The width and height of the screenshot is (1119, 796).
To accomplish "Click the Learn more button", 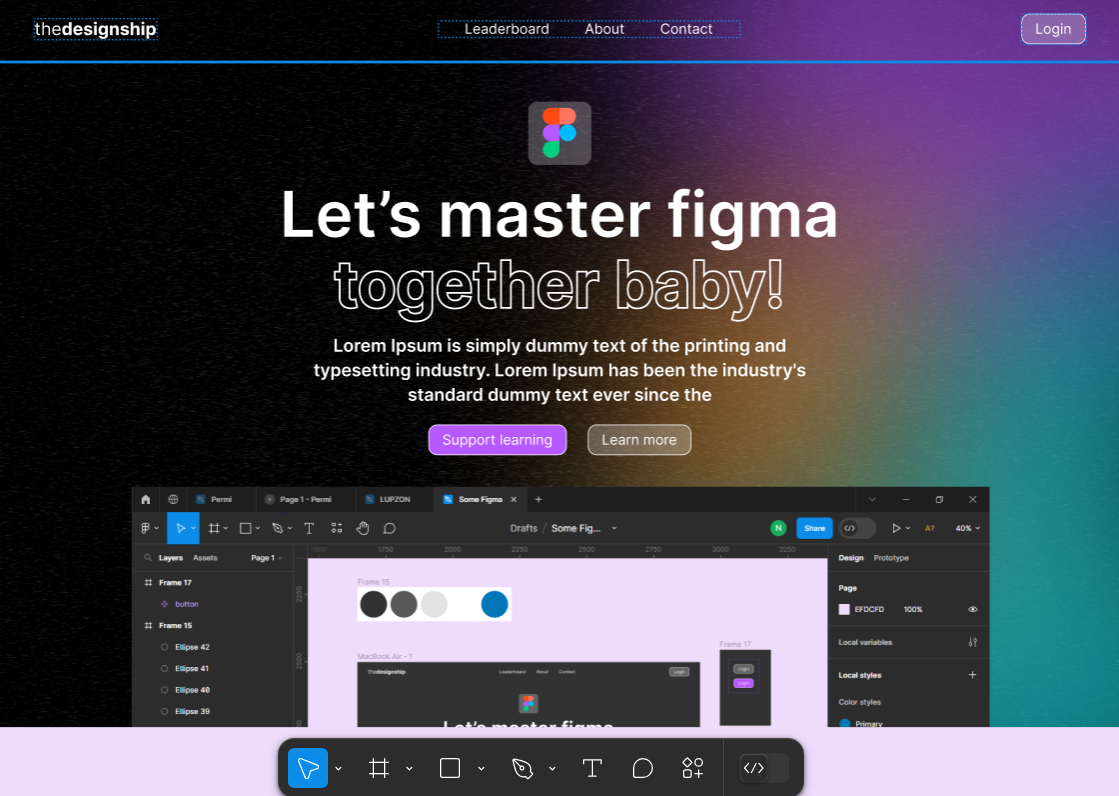I will (x=639, y=440).
